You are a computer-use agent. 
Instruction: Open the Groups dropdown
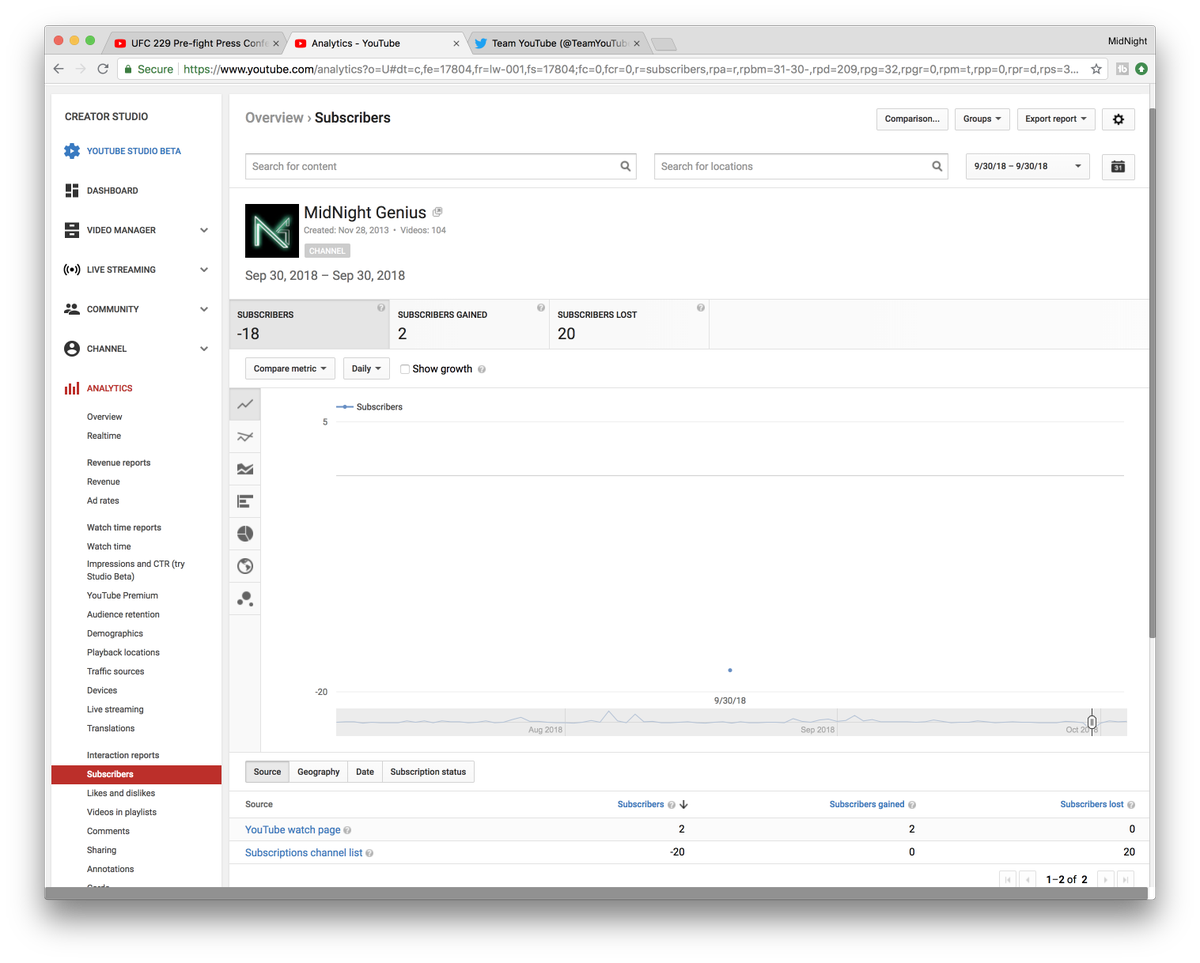coord(982,119)
